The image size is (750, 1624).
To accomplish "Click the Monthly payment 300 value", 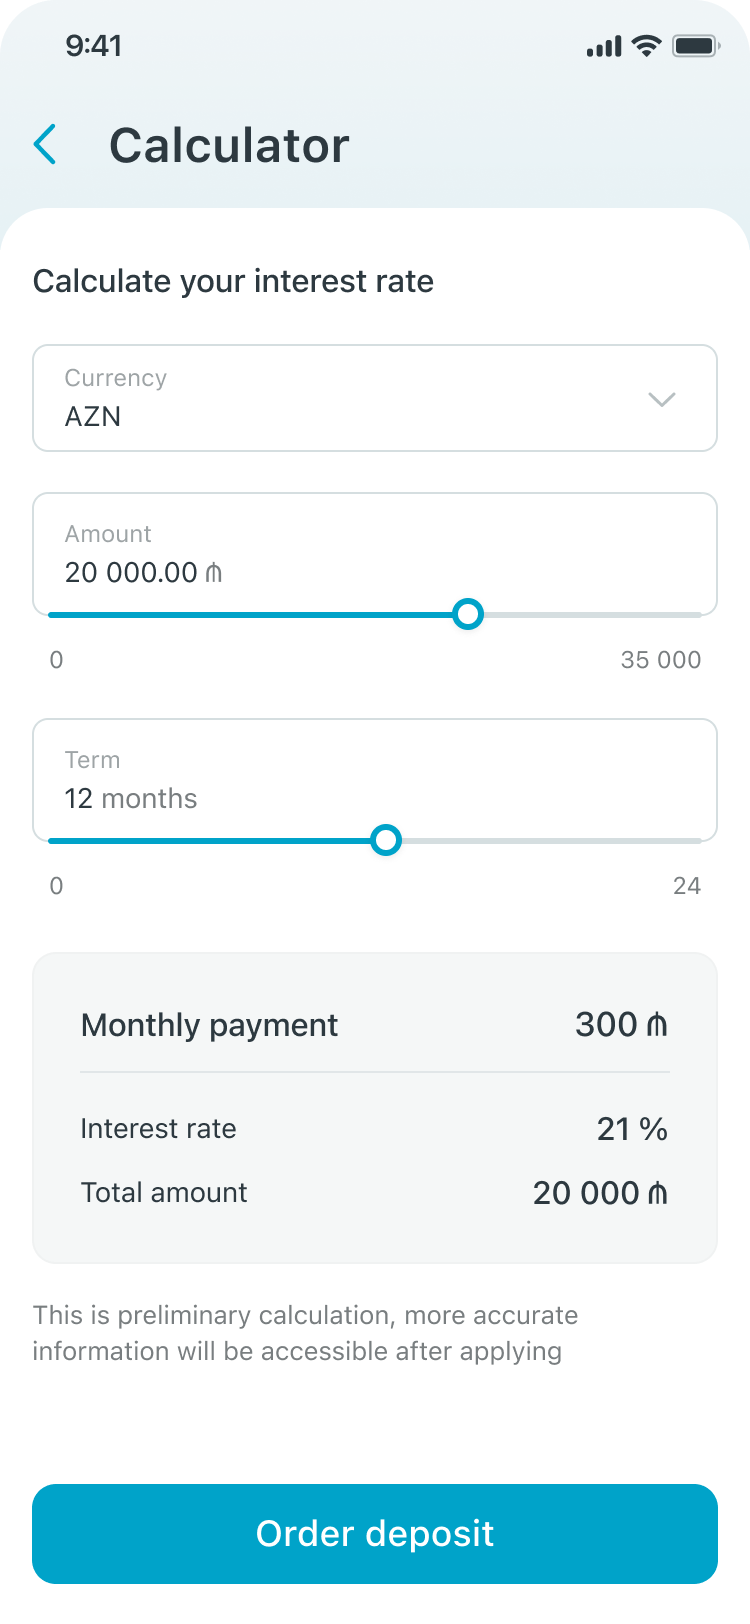I will coord(620,1025).
